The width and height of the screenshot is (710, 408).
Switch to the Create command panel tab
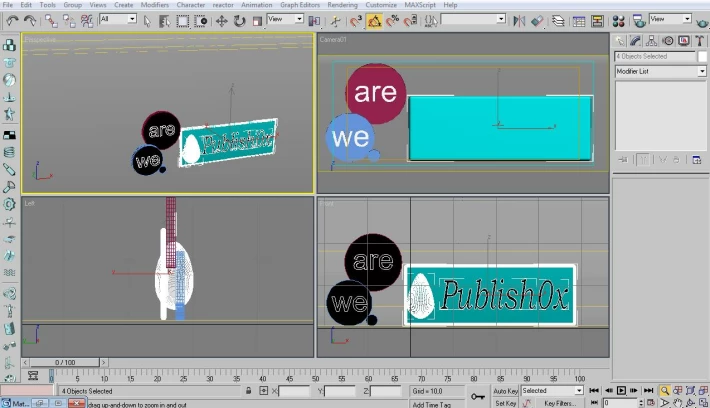[x=619, y=41]
